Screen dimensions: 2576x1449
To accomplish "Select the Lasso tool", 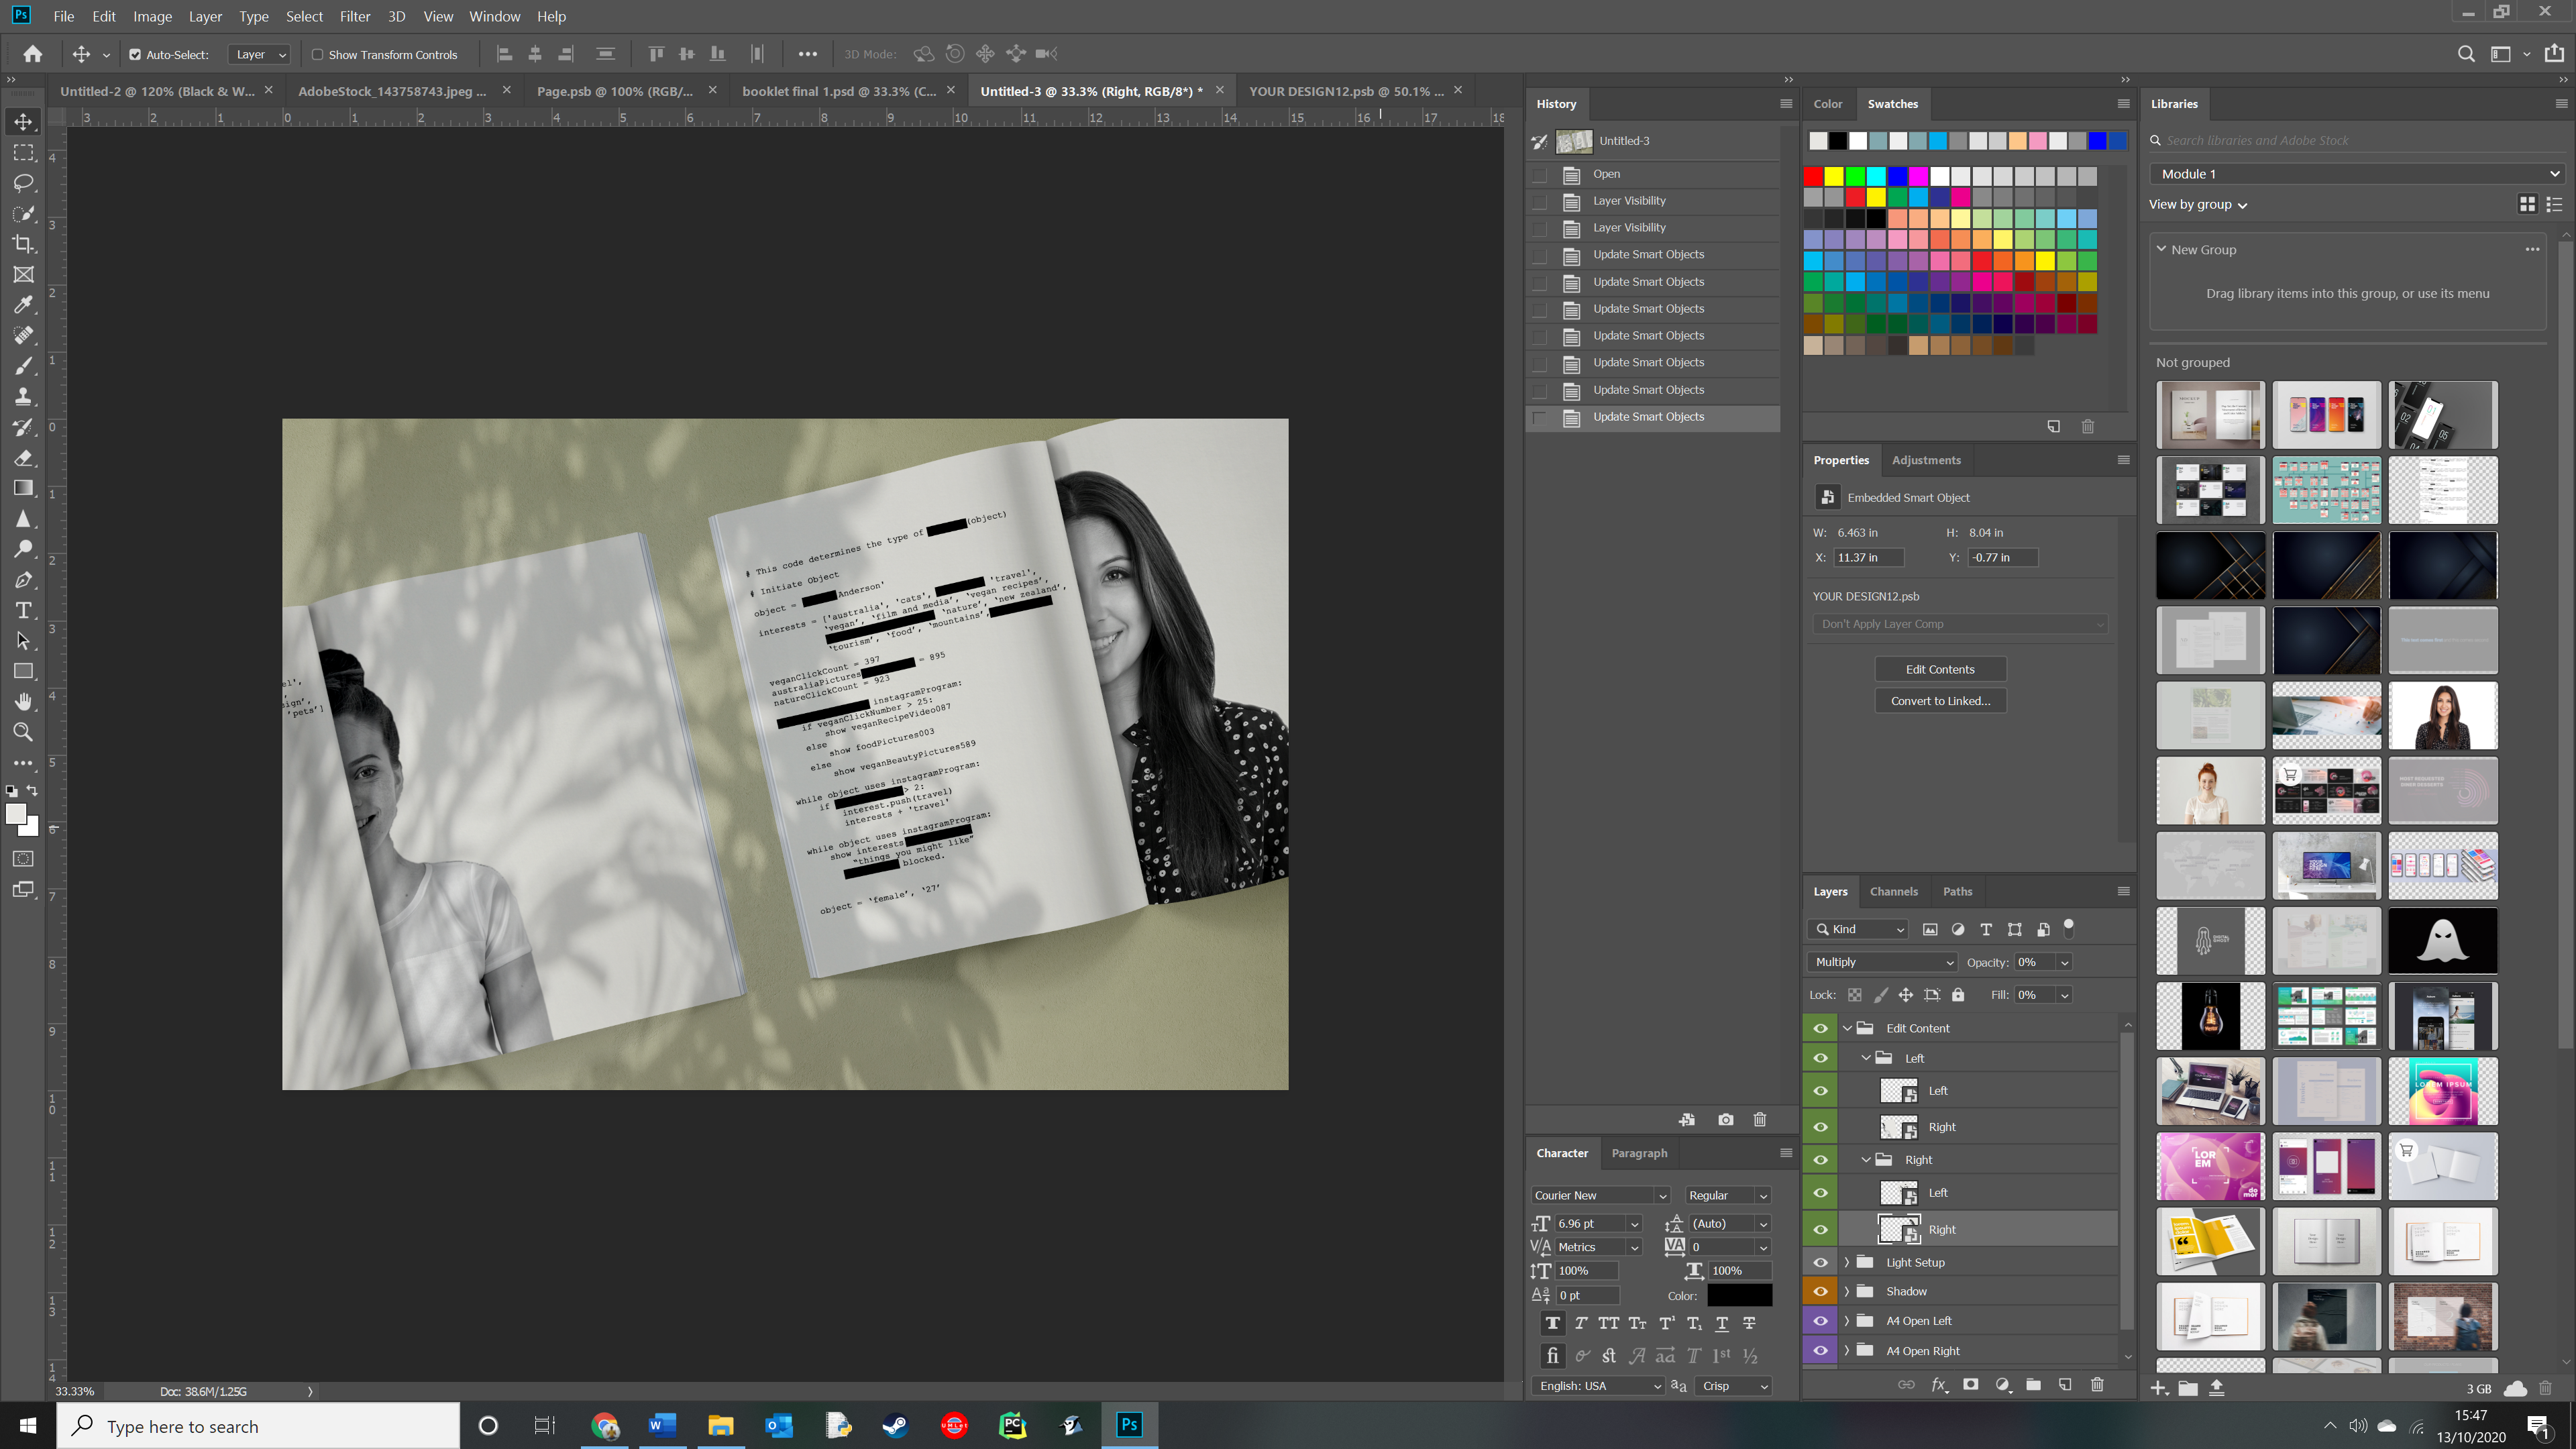I will tap(23, 183).
